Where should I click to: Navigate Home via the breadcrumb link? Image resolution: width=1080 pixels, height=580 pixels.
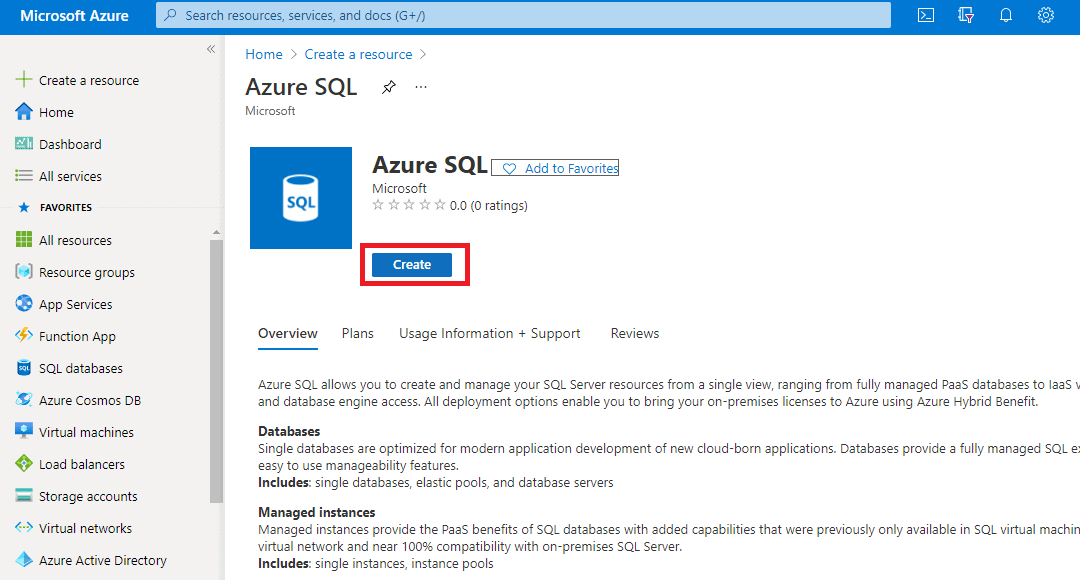[263, 53]
